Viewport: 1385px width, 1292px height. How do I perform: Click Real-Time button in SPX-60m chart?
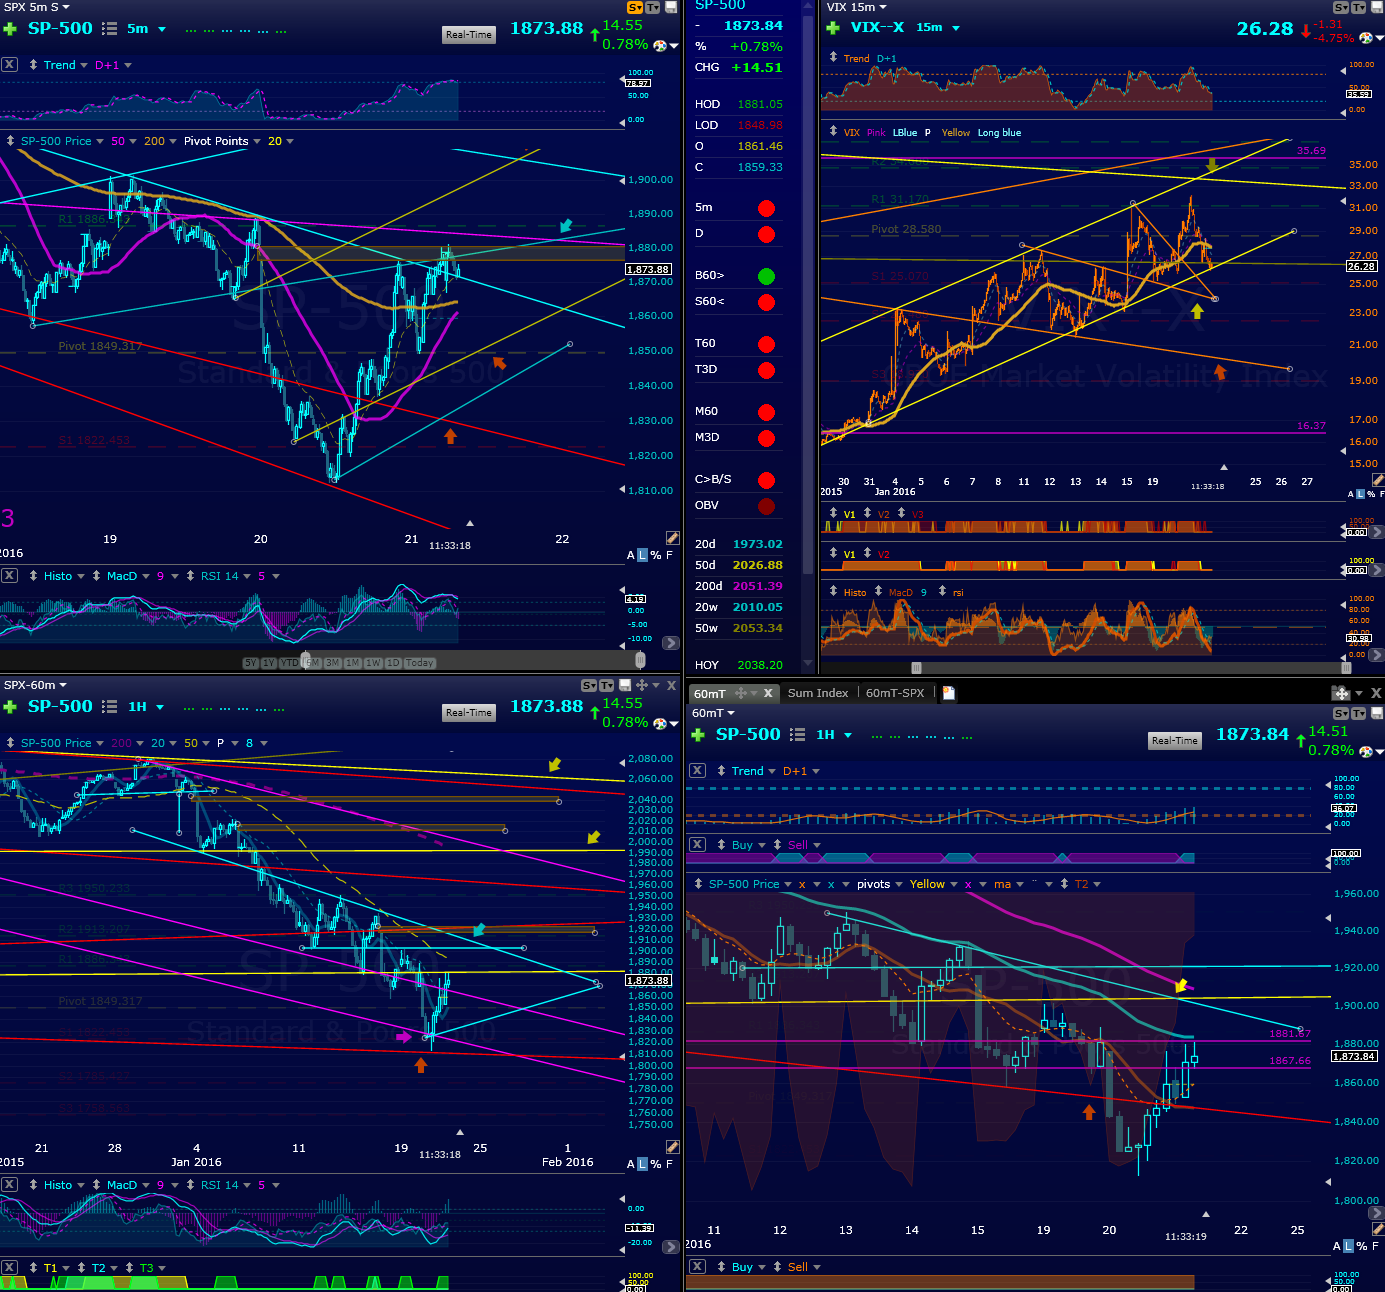469,713
